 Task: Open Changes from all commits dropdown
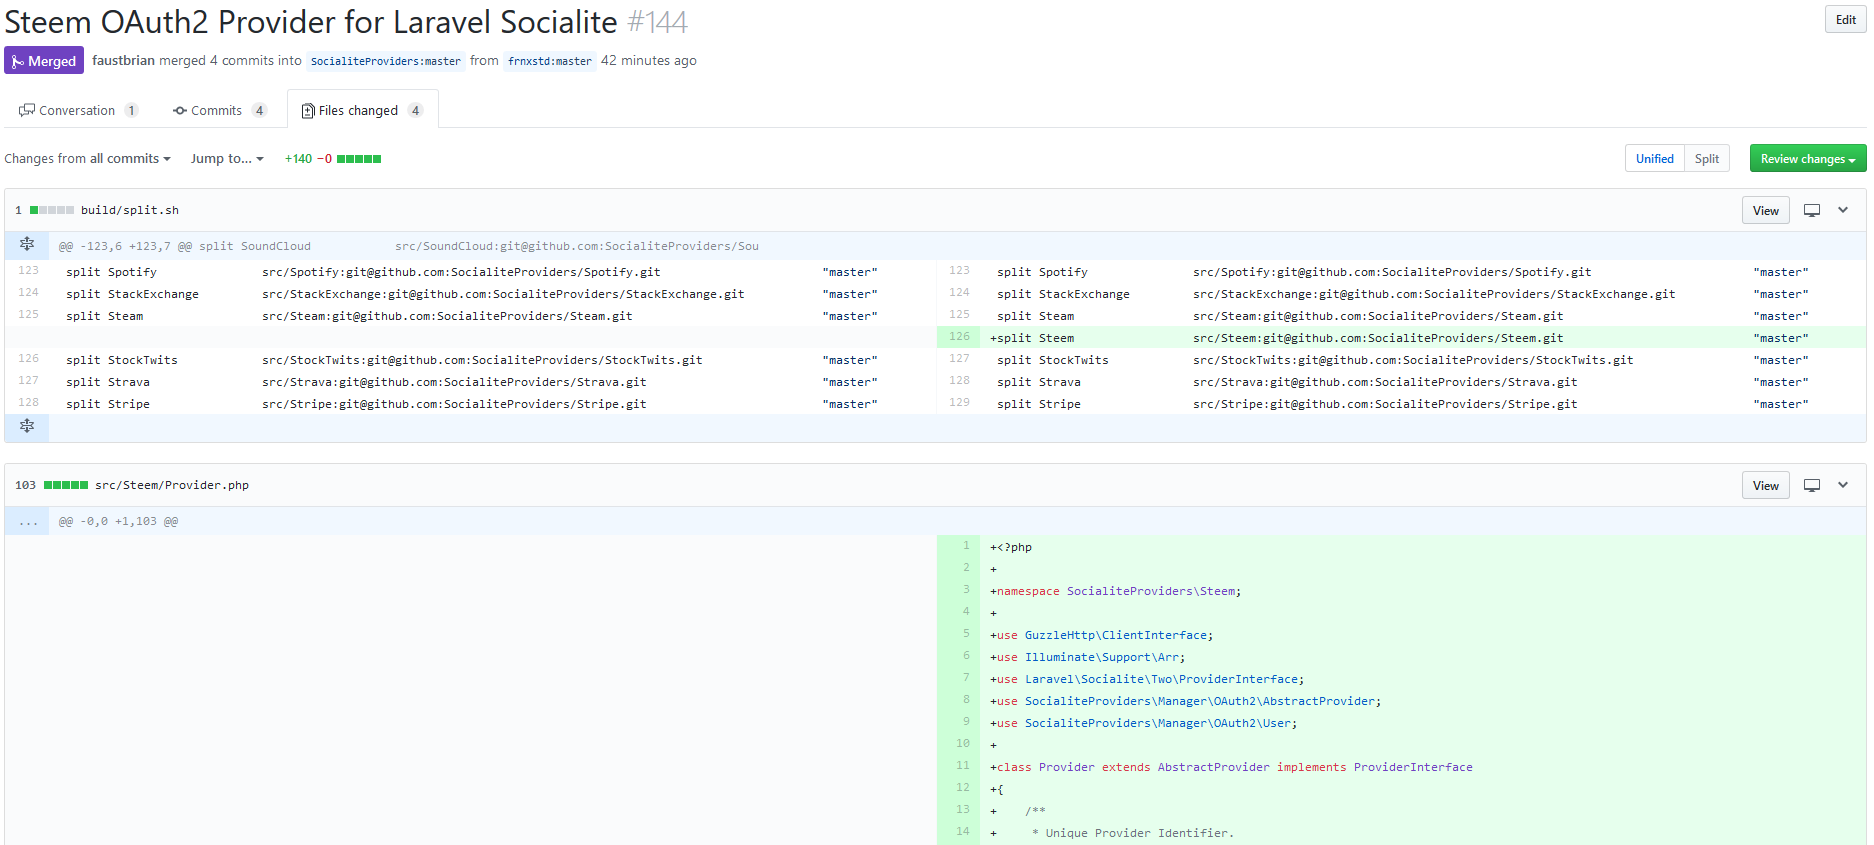click(87, 158)
